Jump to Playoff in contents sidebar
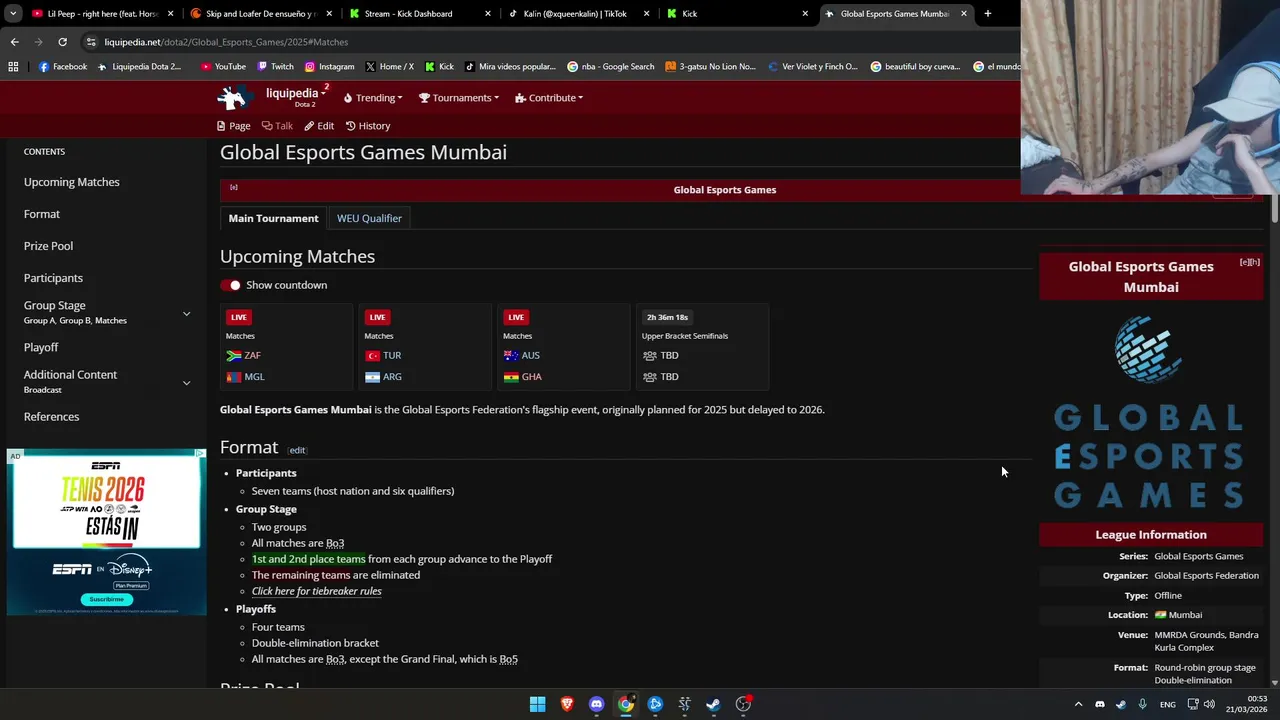This screenshot has height=720, width=1280. [x=41, y=347]
